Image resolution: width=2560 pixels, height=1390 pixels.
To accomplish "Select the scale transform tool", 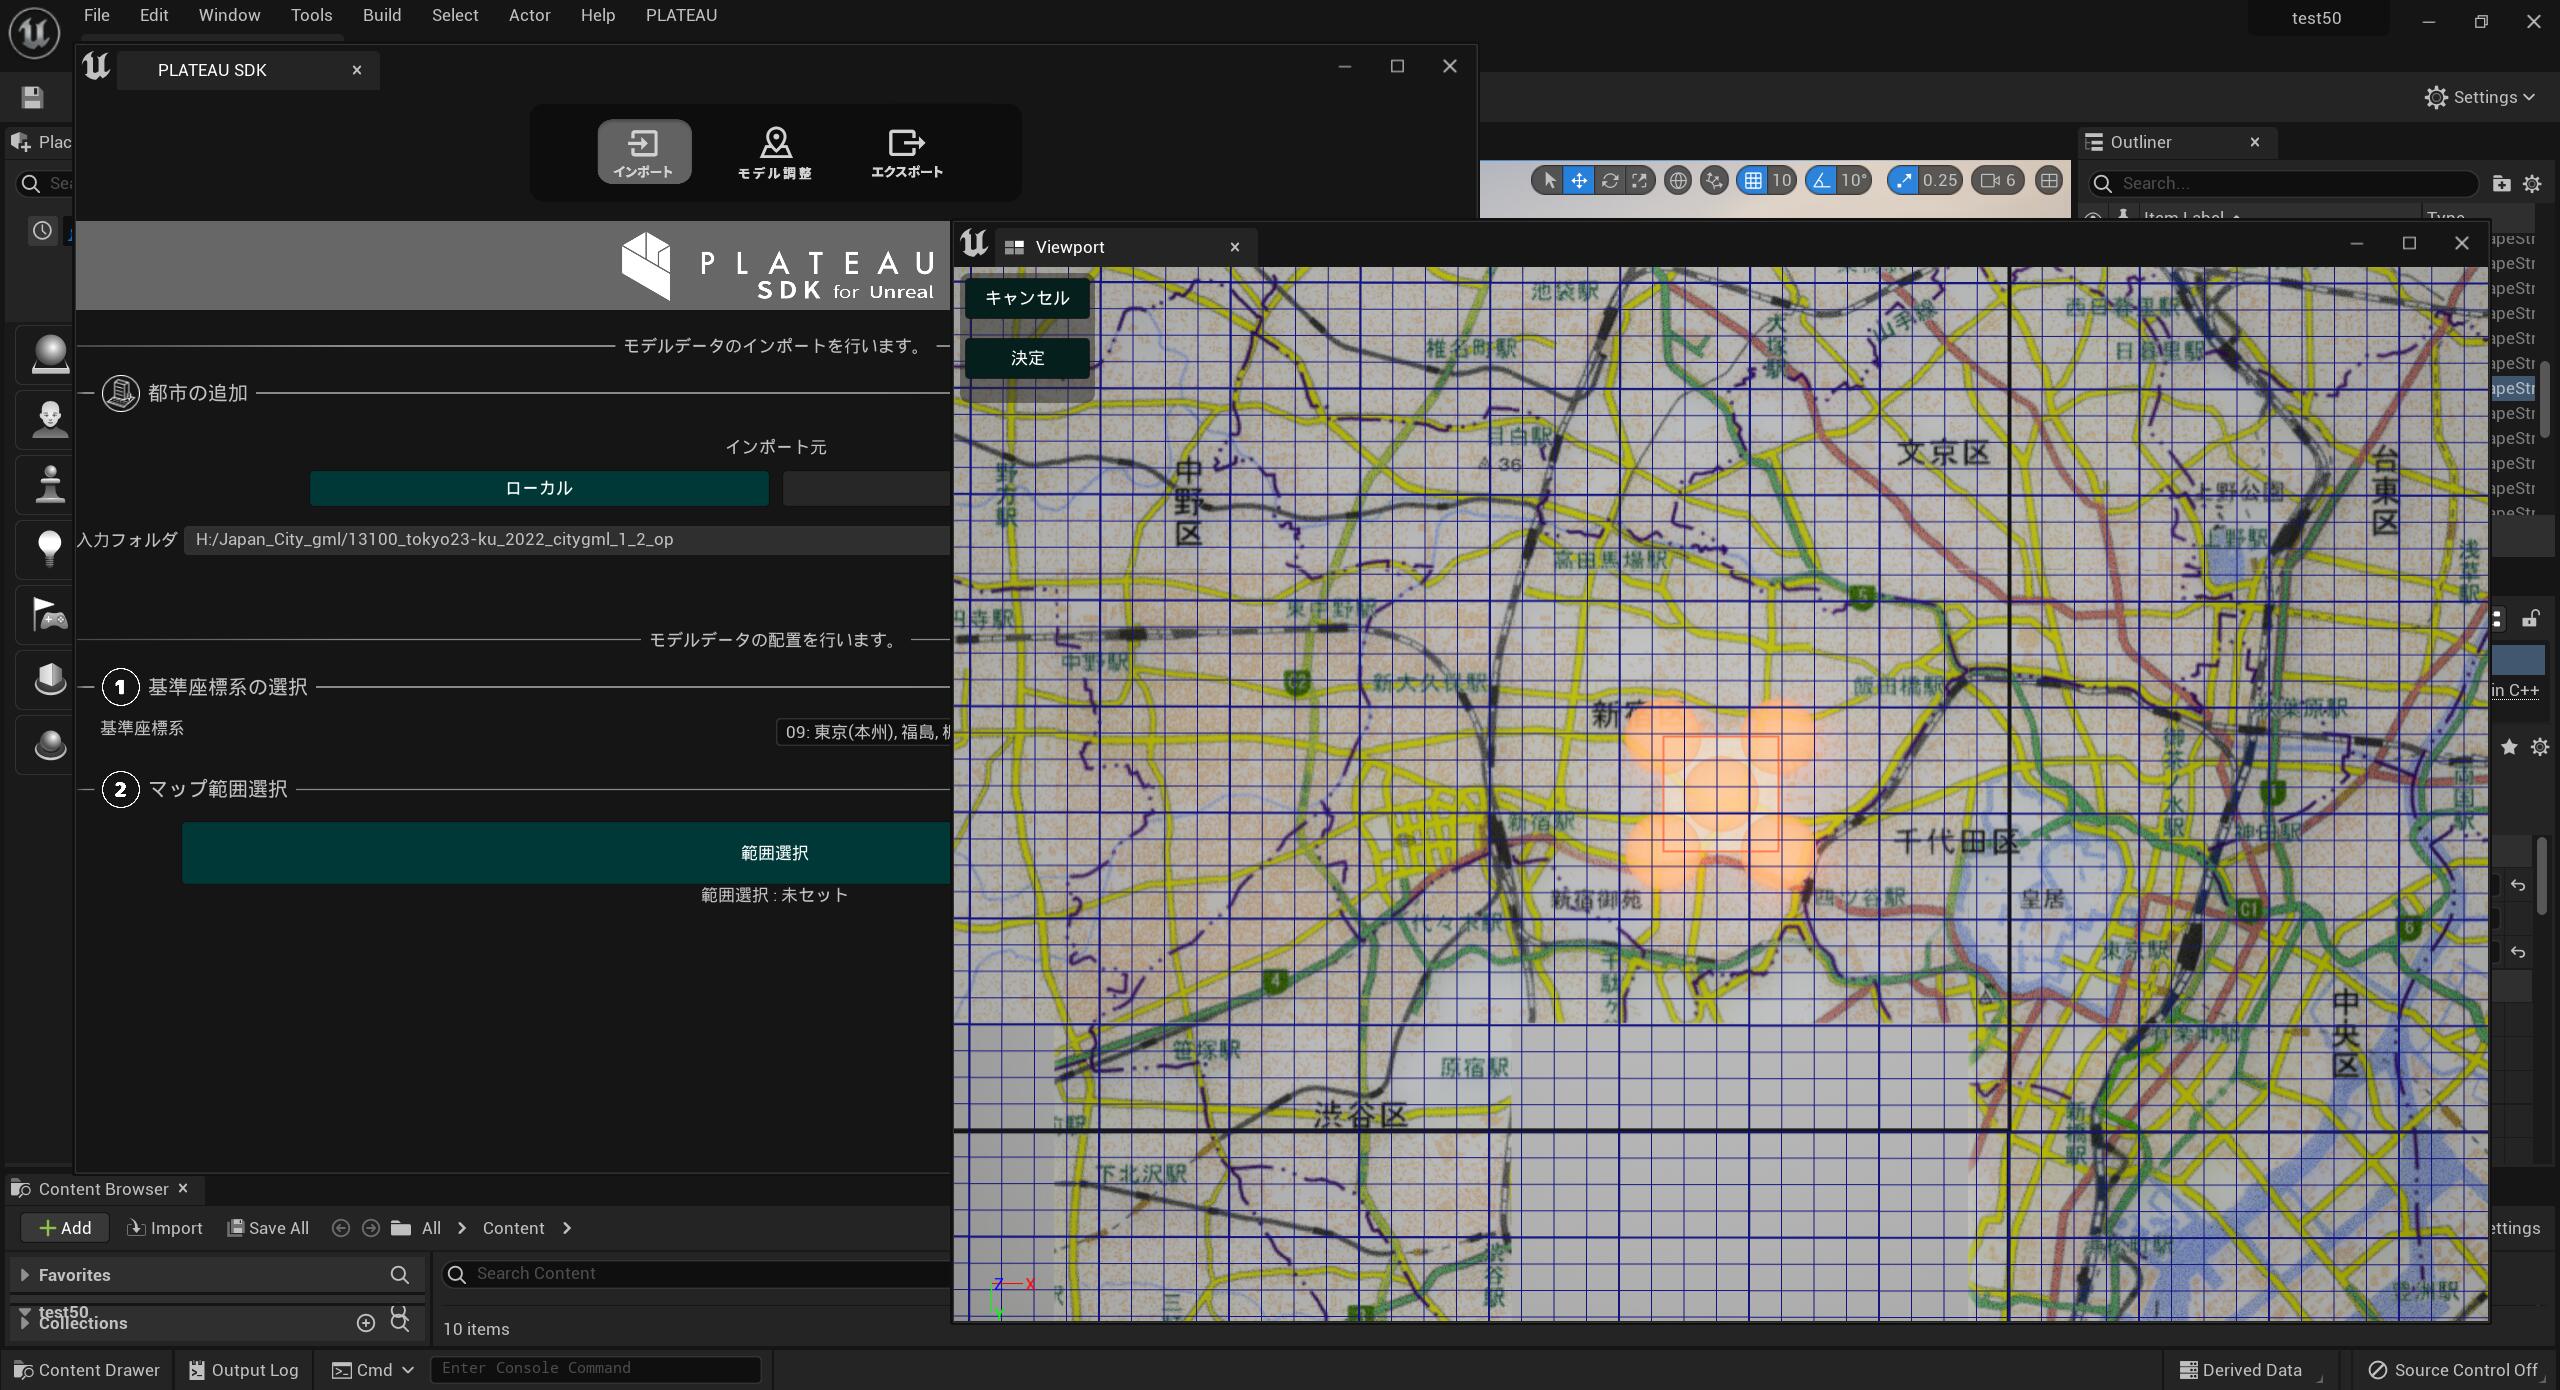I will (1639, 181).
